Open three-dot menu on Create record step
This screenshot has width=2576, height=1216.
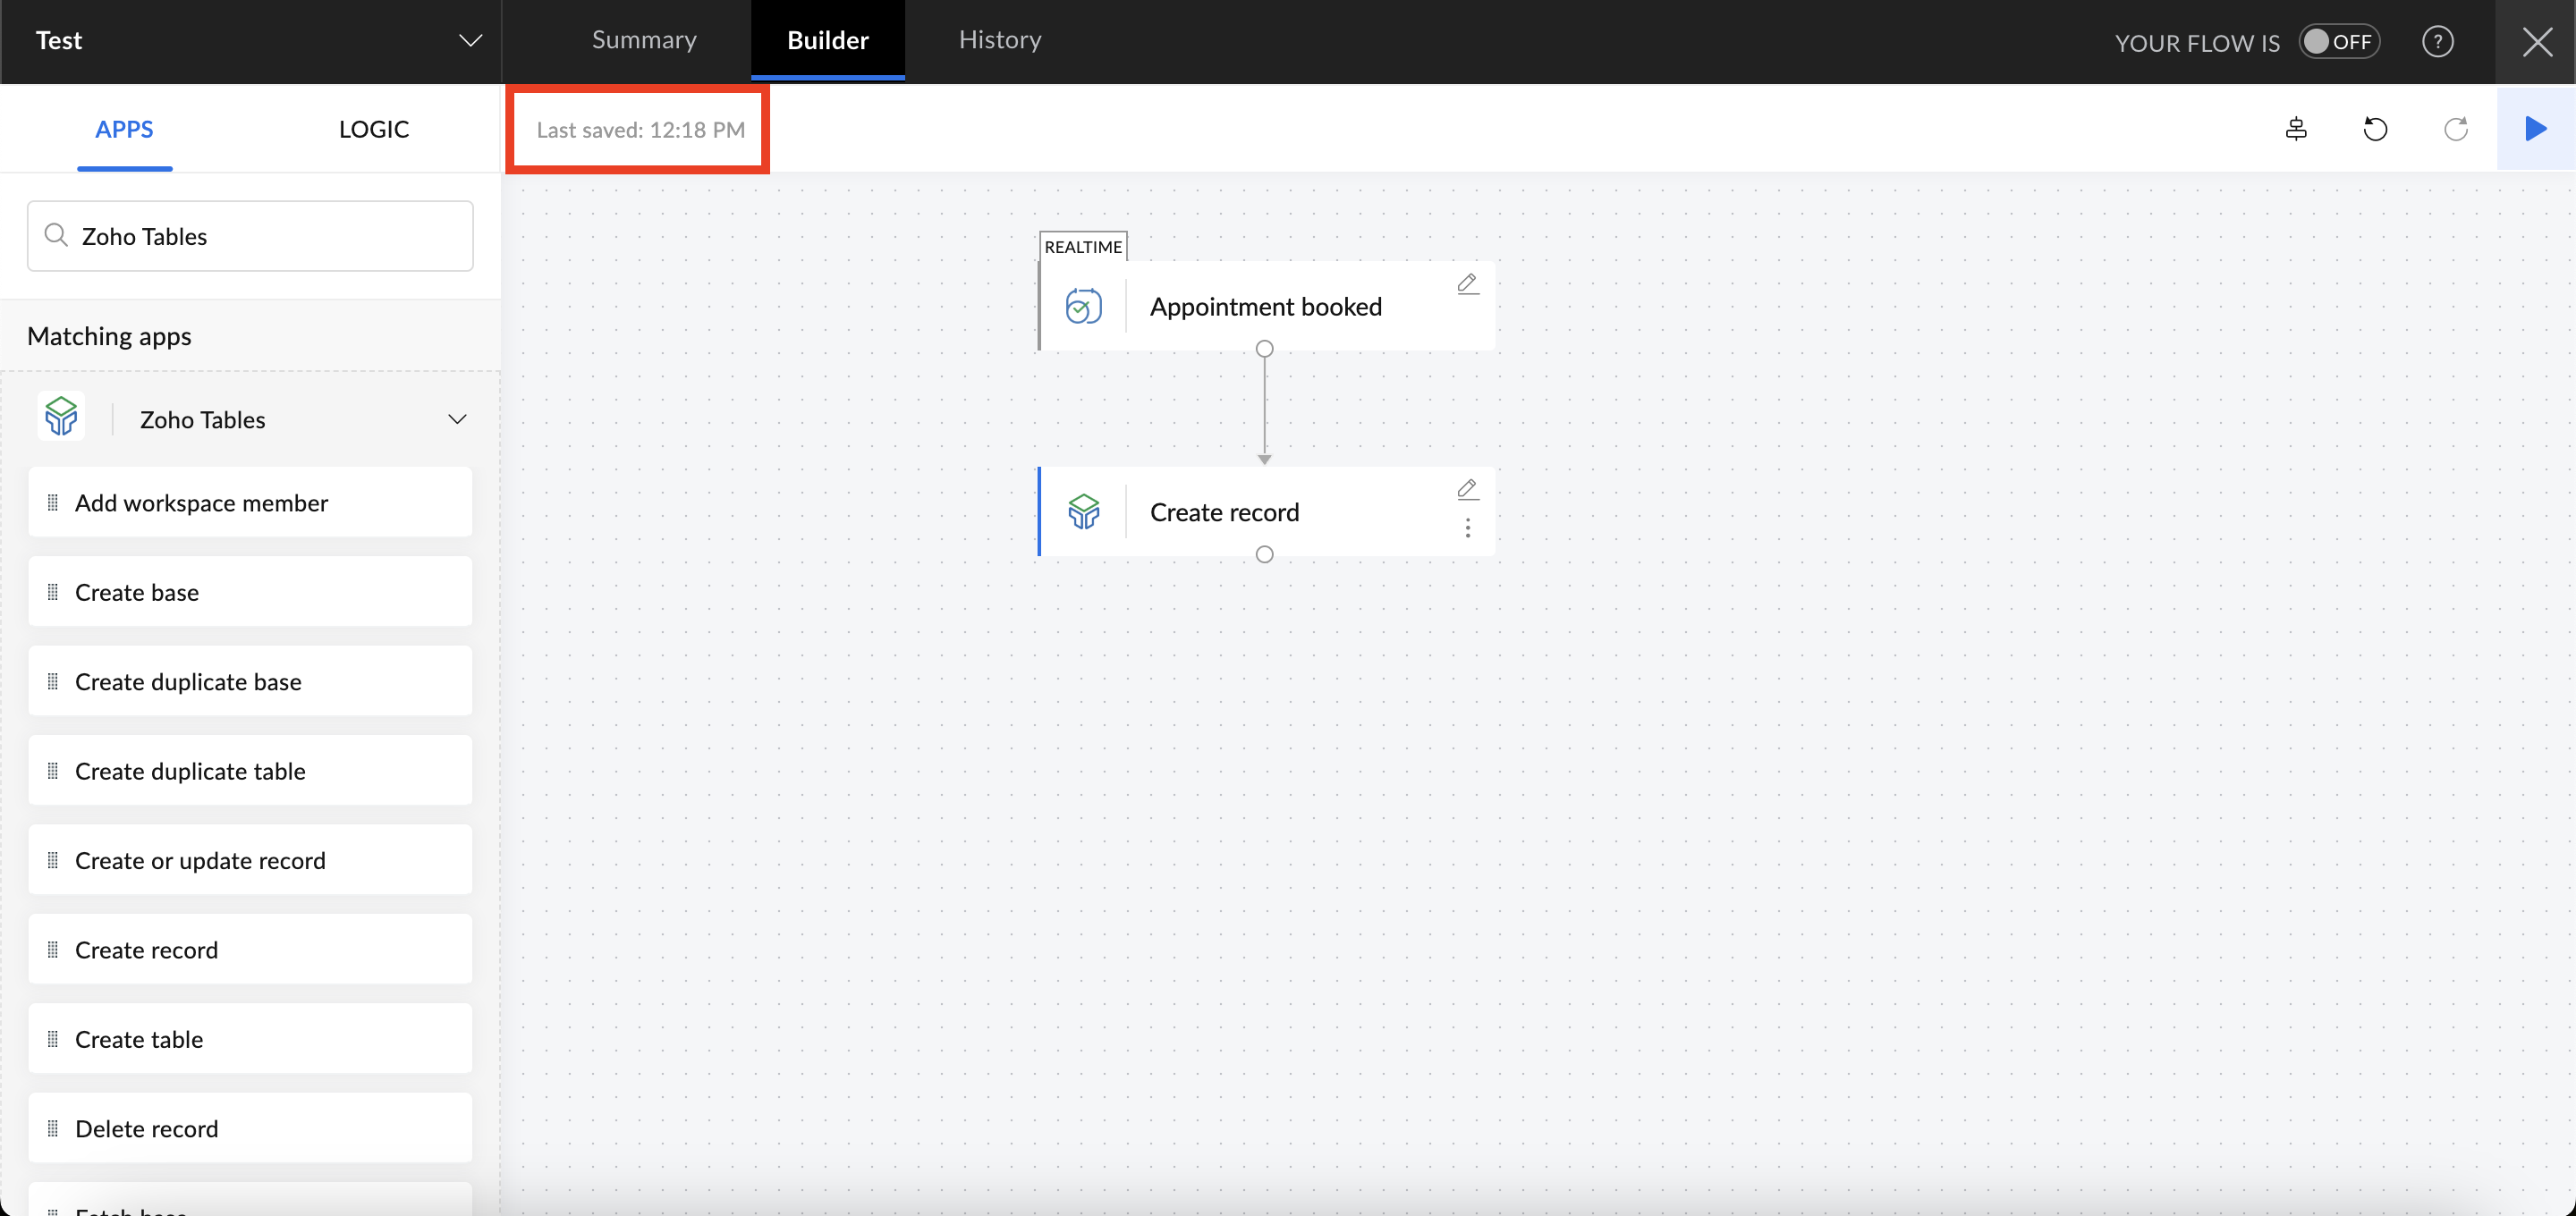(x=1467, y=528)
